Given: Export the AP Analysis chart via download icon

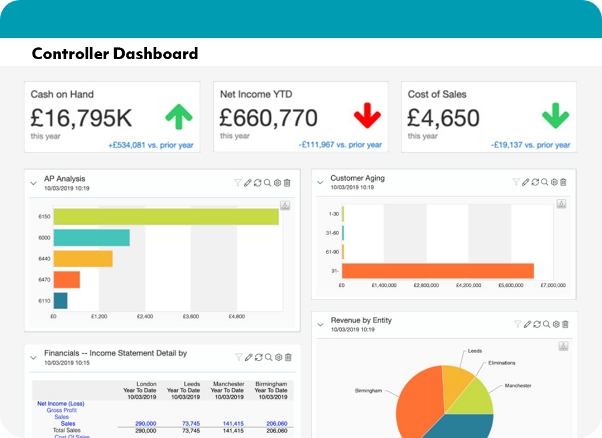Looking at the screenshot, I should pyautogui.click(x=285, y=205).
